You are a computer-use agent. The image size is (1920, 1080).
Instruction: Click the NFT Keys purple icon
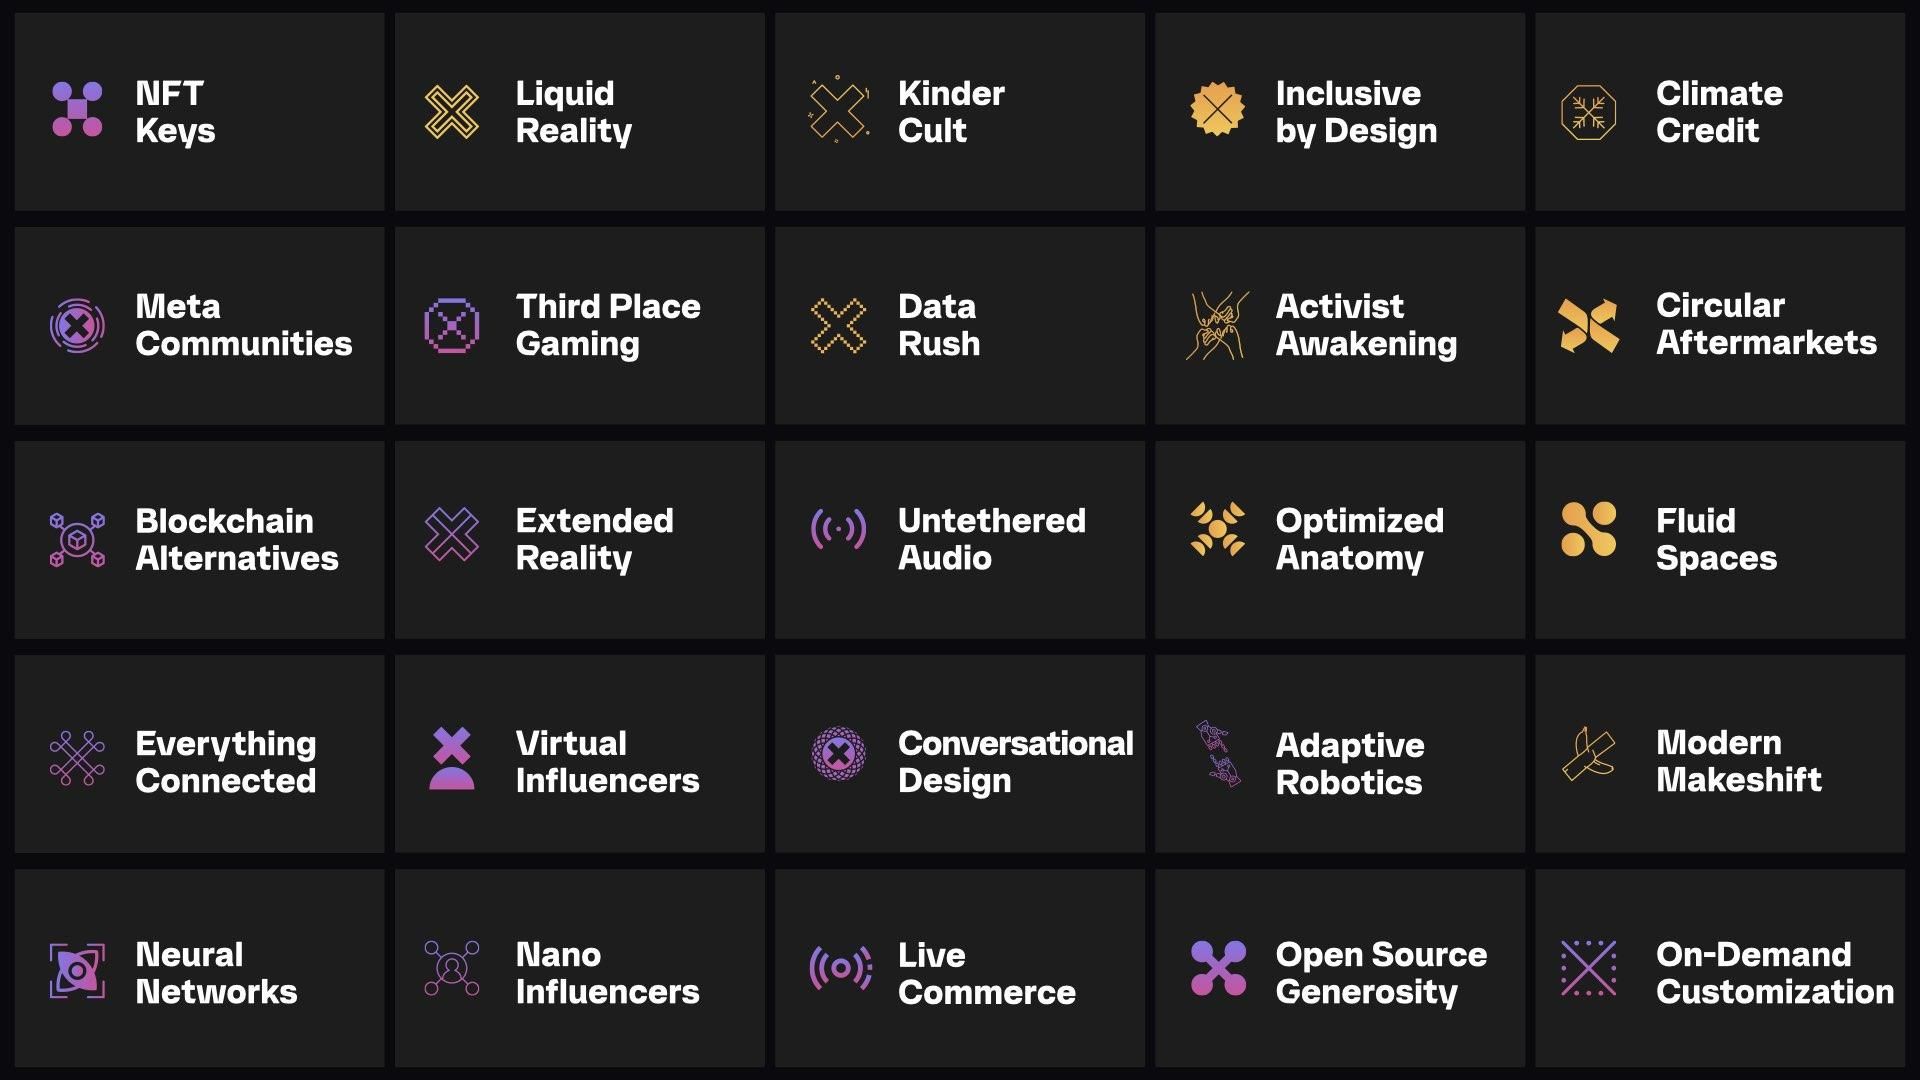(77, 109)
